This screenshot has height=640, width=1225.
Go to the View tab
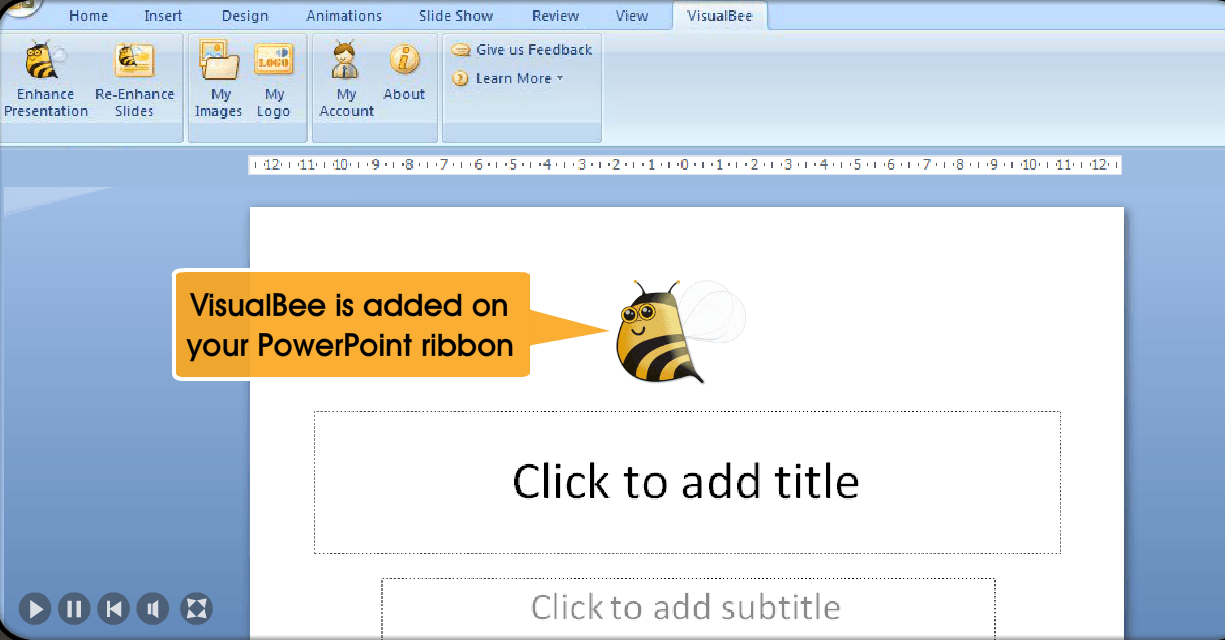(x=631, y=16)
